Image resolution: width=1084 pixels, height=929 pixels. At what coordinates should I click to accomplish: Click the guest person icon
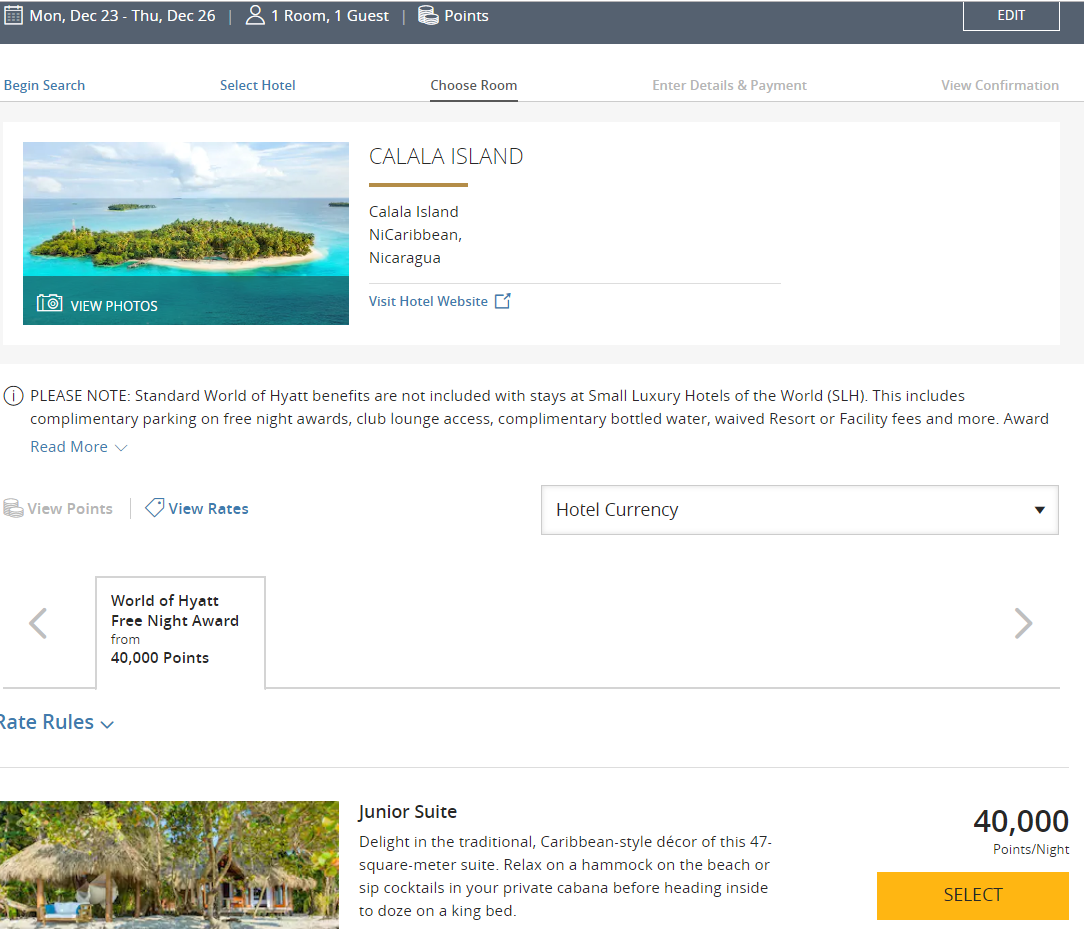click(255, 15)
